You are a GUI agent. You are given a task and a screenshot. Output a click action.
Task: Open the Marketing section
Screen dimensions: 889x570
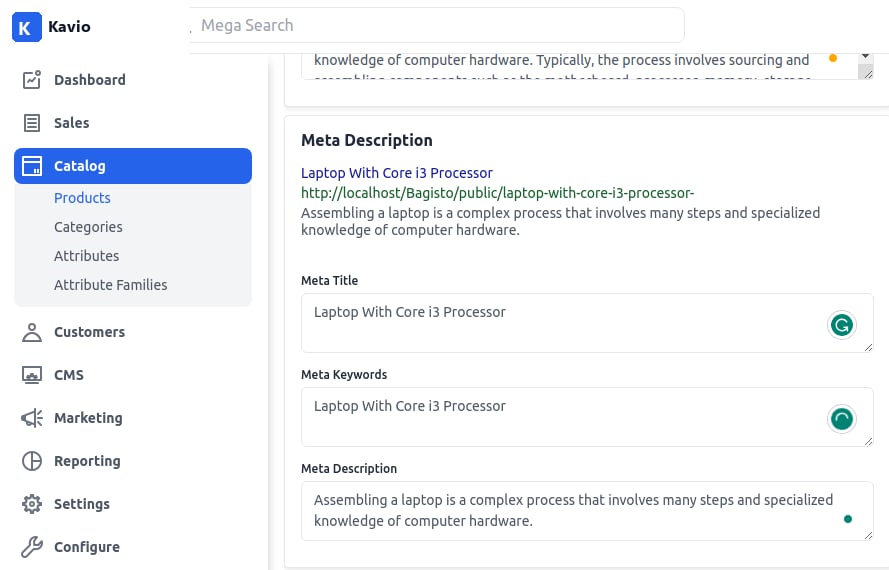click(x=133, y=418)
